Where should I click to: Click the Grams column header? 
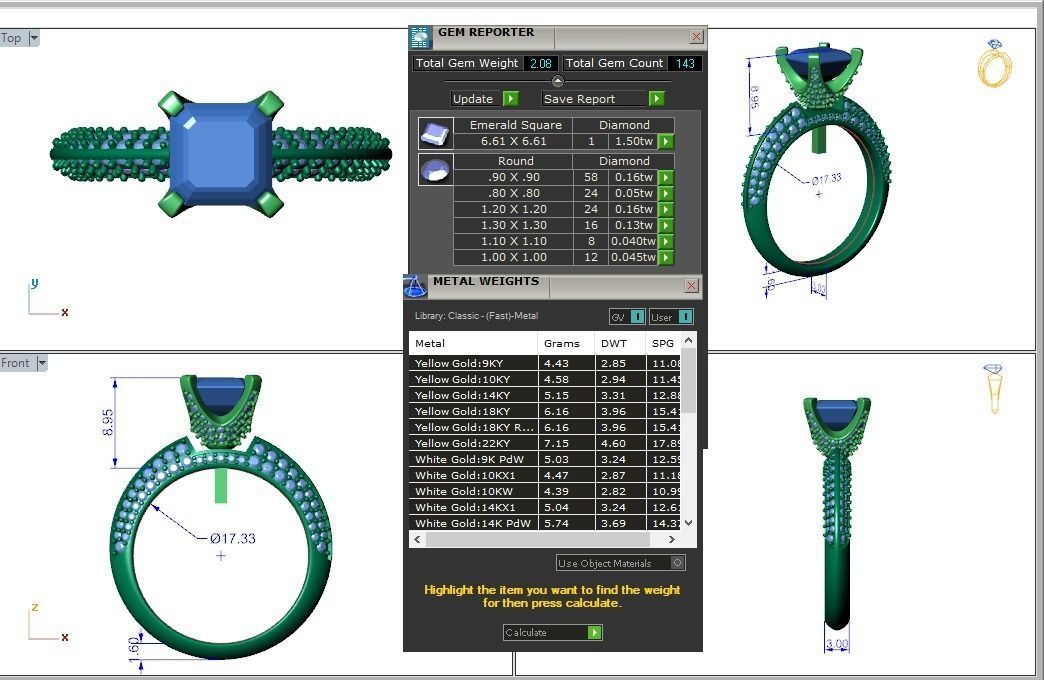click(x=566, y=343)
